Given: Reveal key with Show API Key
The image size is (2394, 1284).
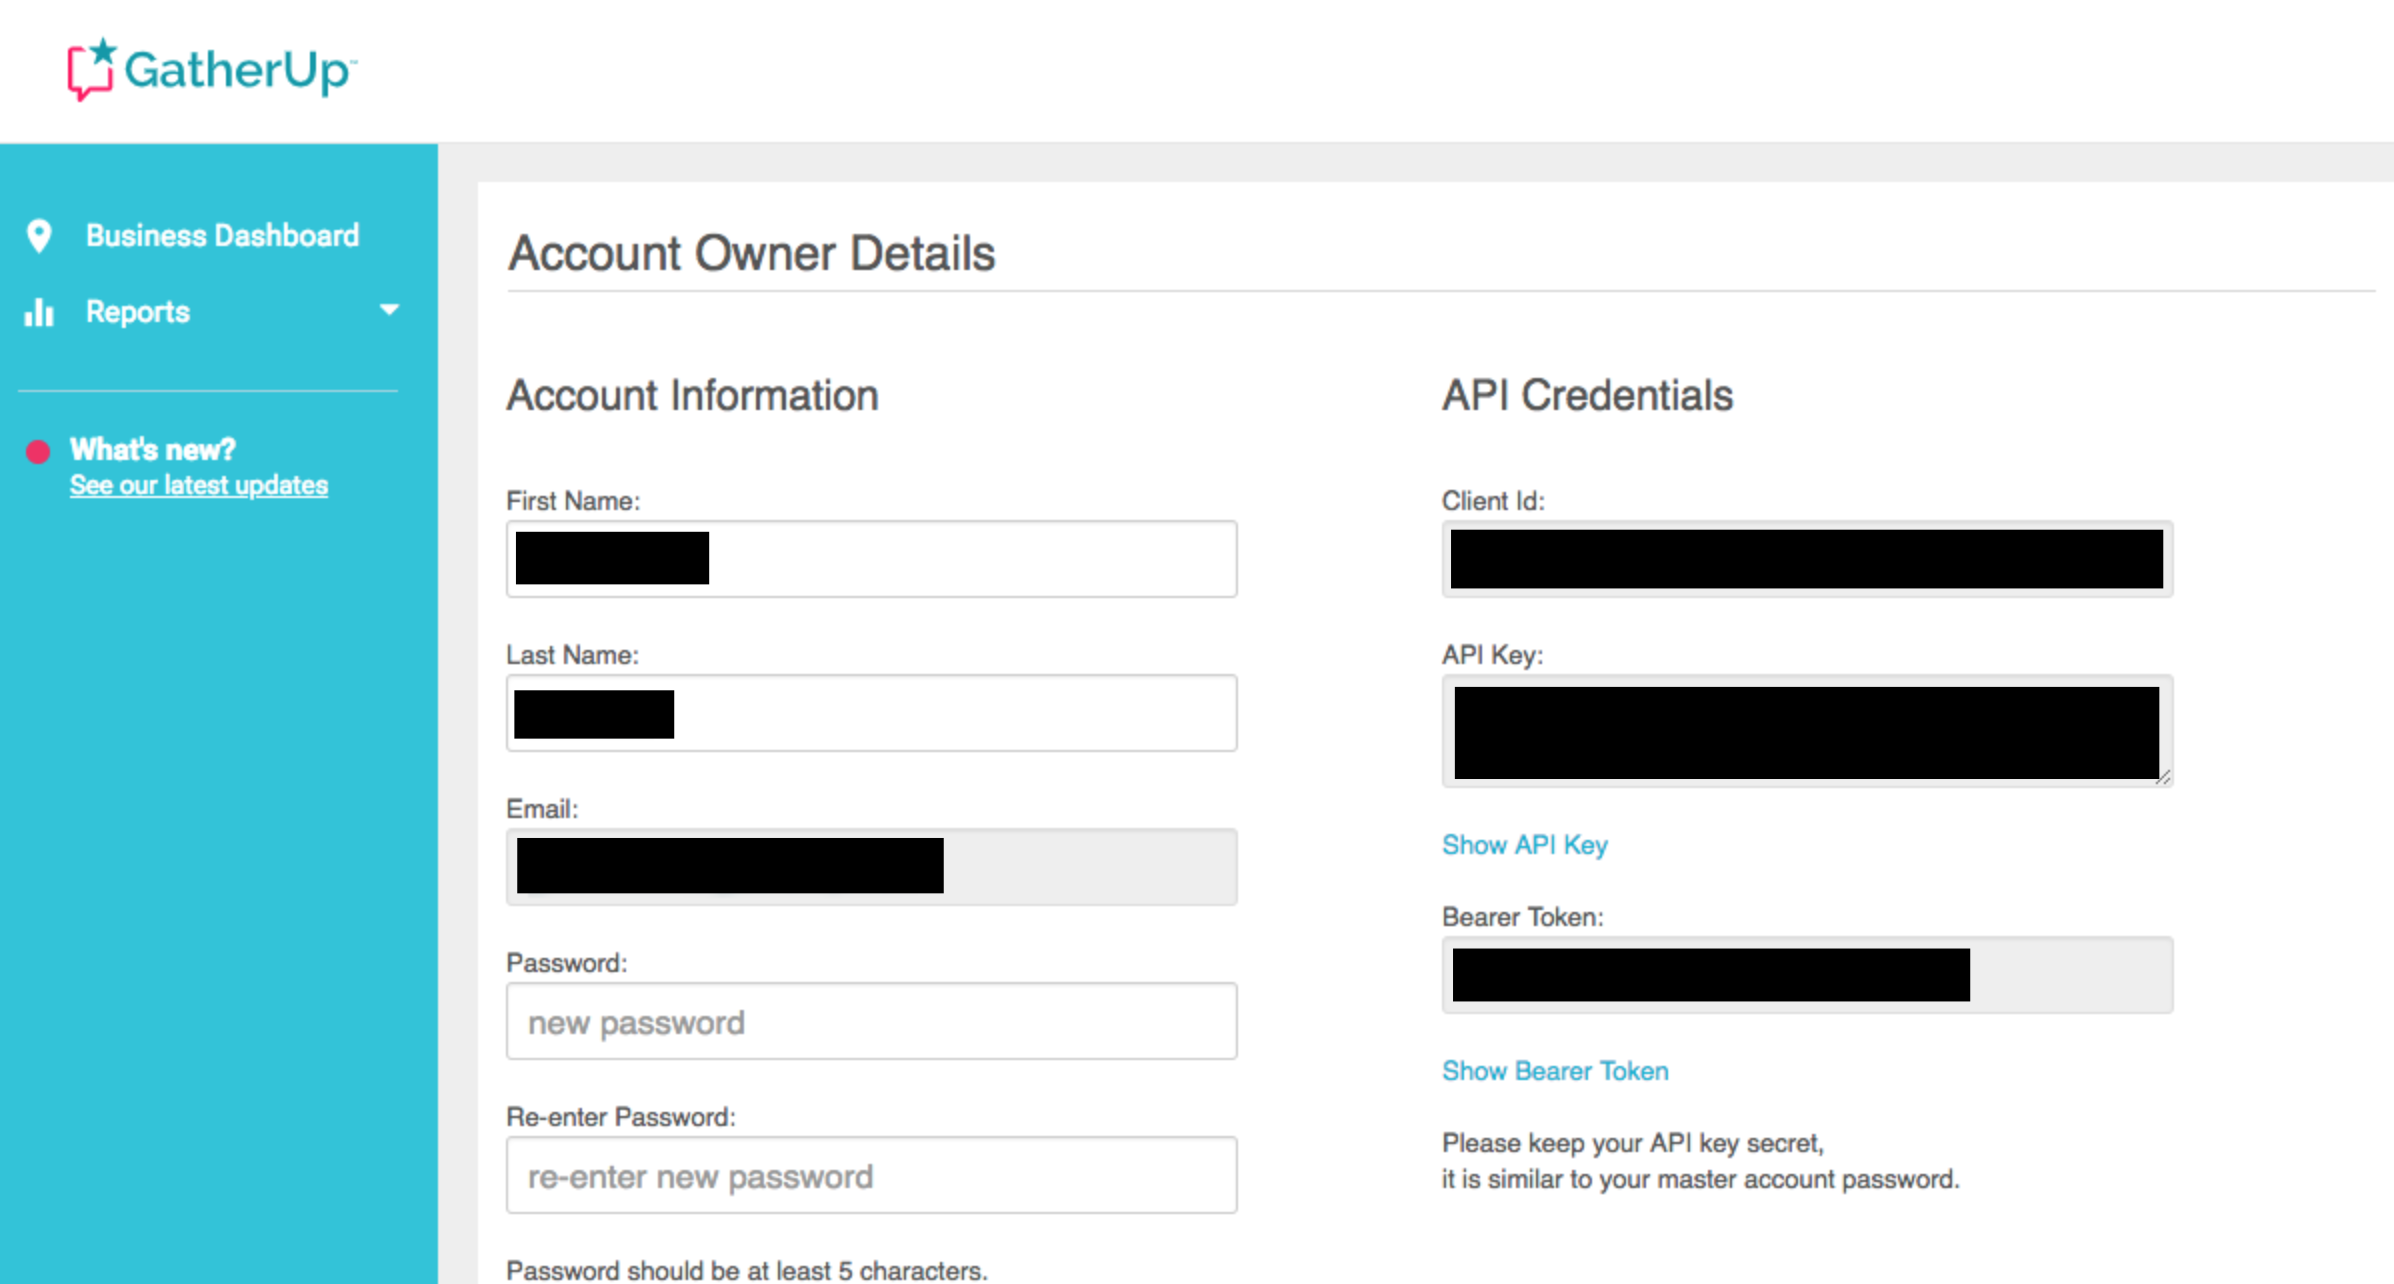Looking at the screenshot, I should tap(1524, 845).
